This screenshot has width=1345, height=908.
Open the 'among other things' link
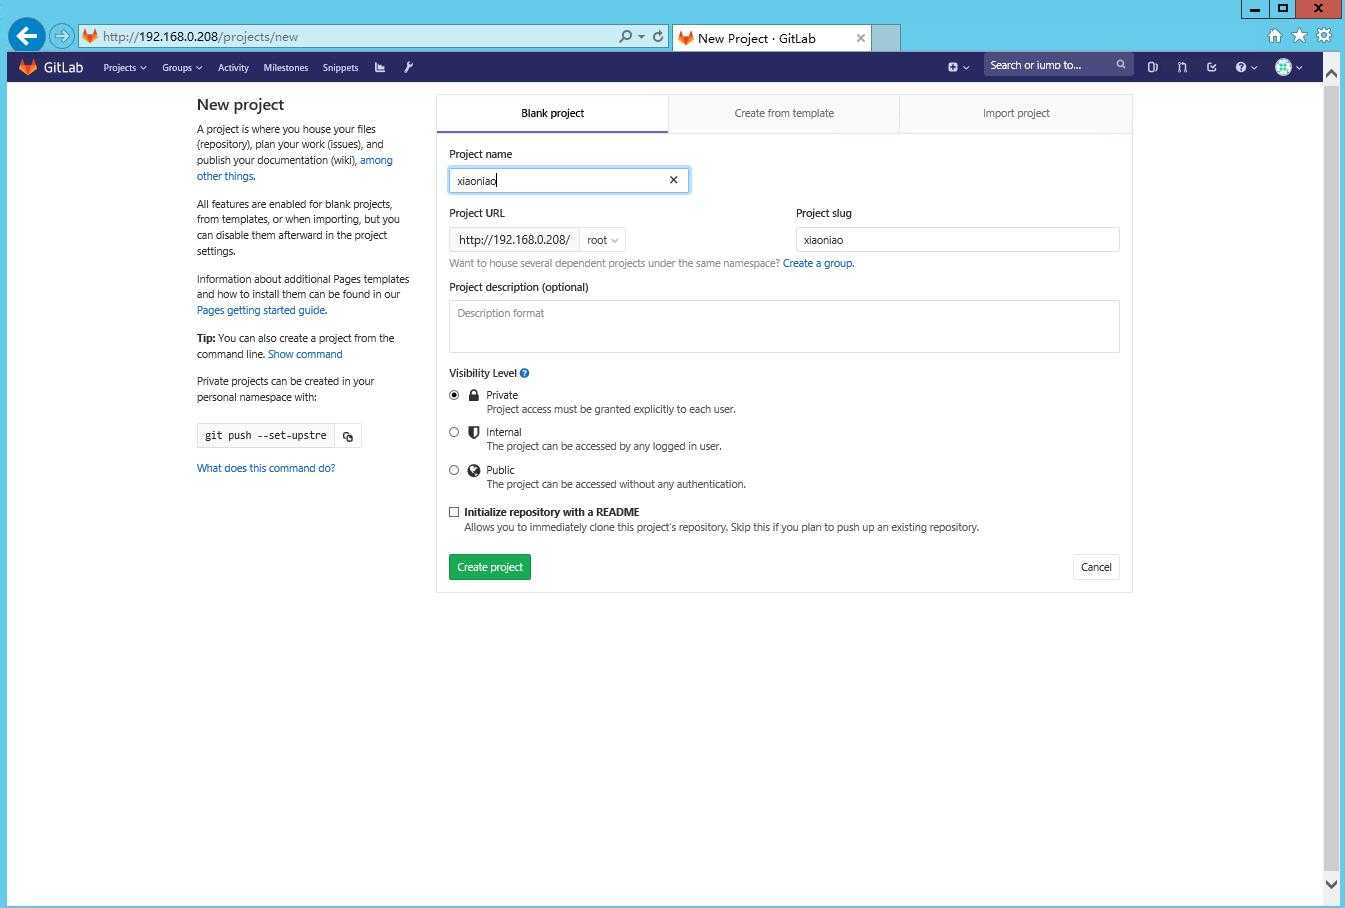click(x=294, y=168)
